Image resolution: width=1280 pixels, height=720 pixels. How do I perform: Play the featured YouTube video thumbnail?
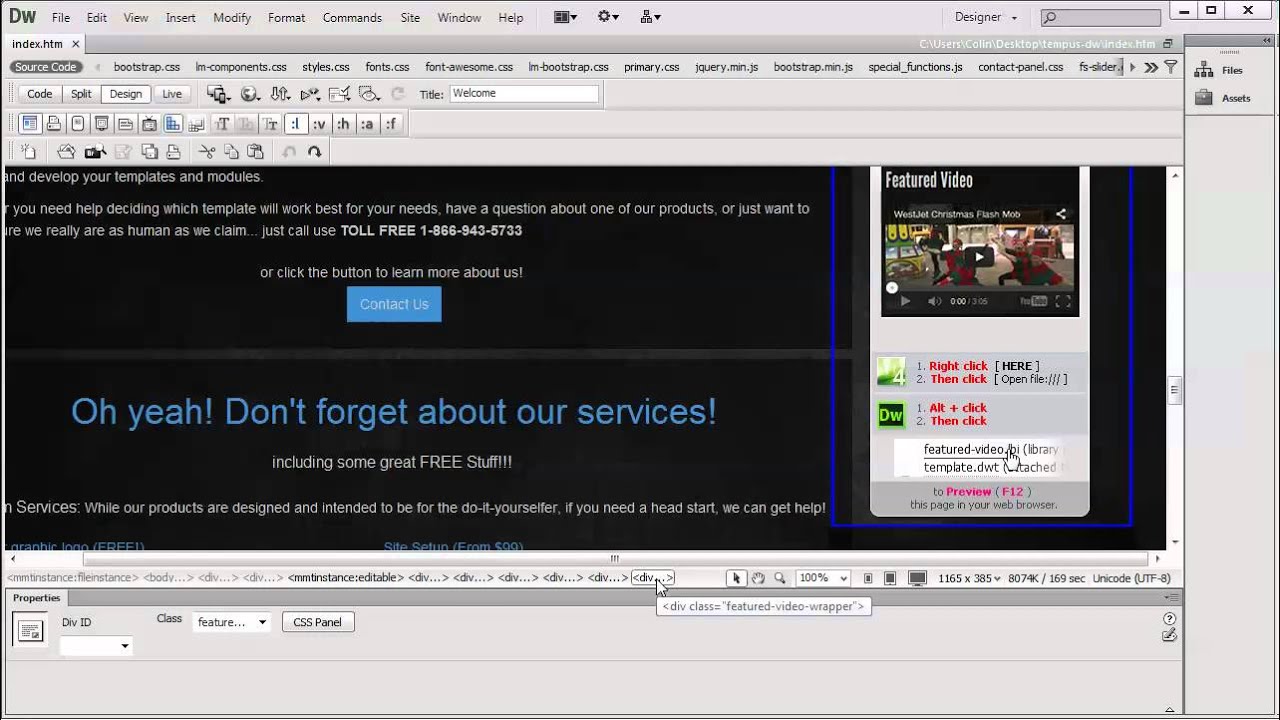979,256
